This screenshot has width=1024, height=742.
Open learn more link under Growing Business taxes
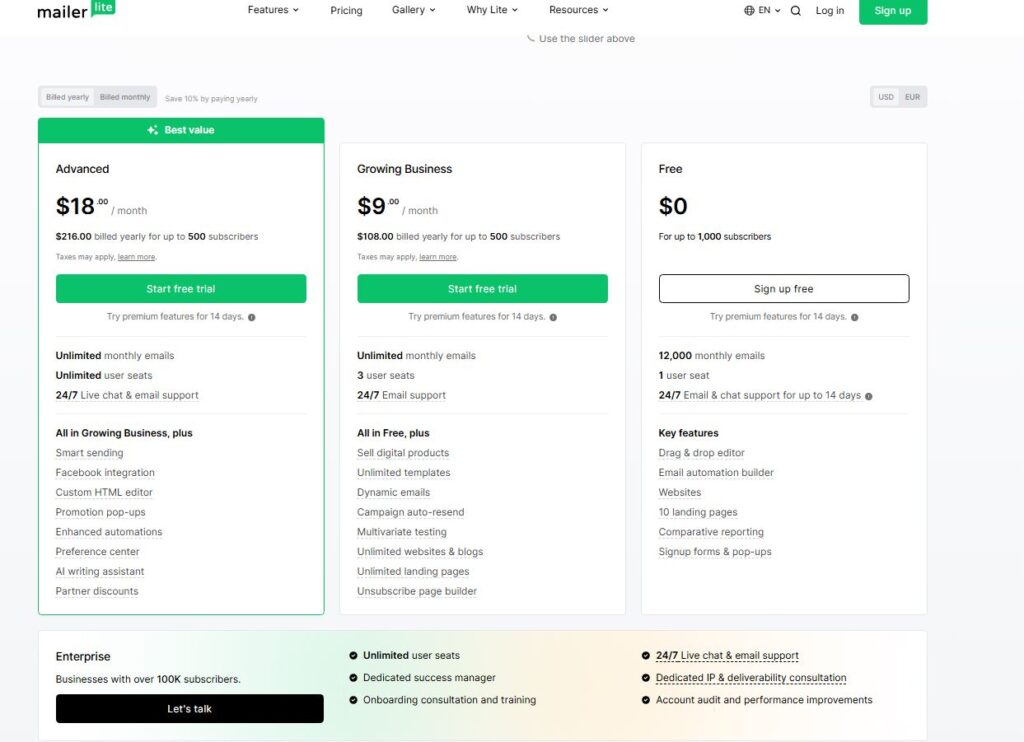[x=438, y=257]
